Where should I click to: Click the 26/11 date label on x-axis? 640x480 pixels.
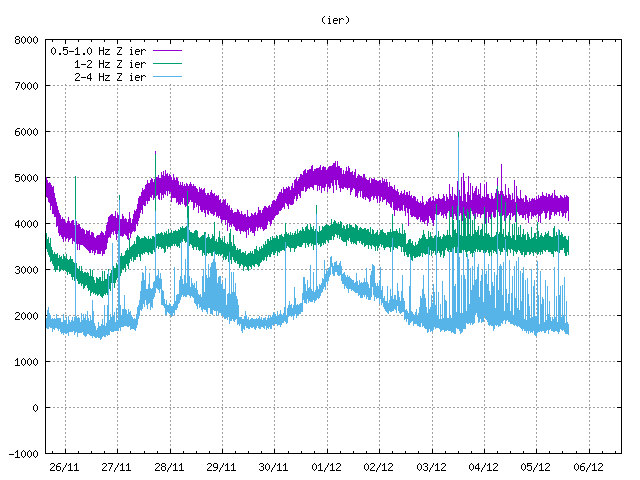pos(65,467)
